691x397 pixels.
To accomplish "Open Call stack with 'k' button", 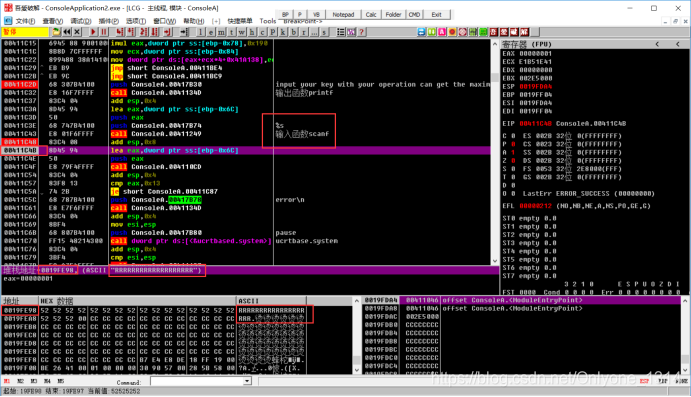I will [x=283, y=32].
